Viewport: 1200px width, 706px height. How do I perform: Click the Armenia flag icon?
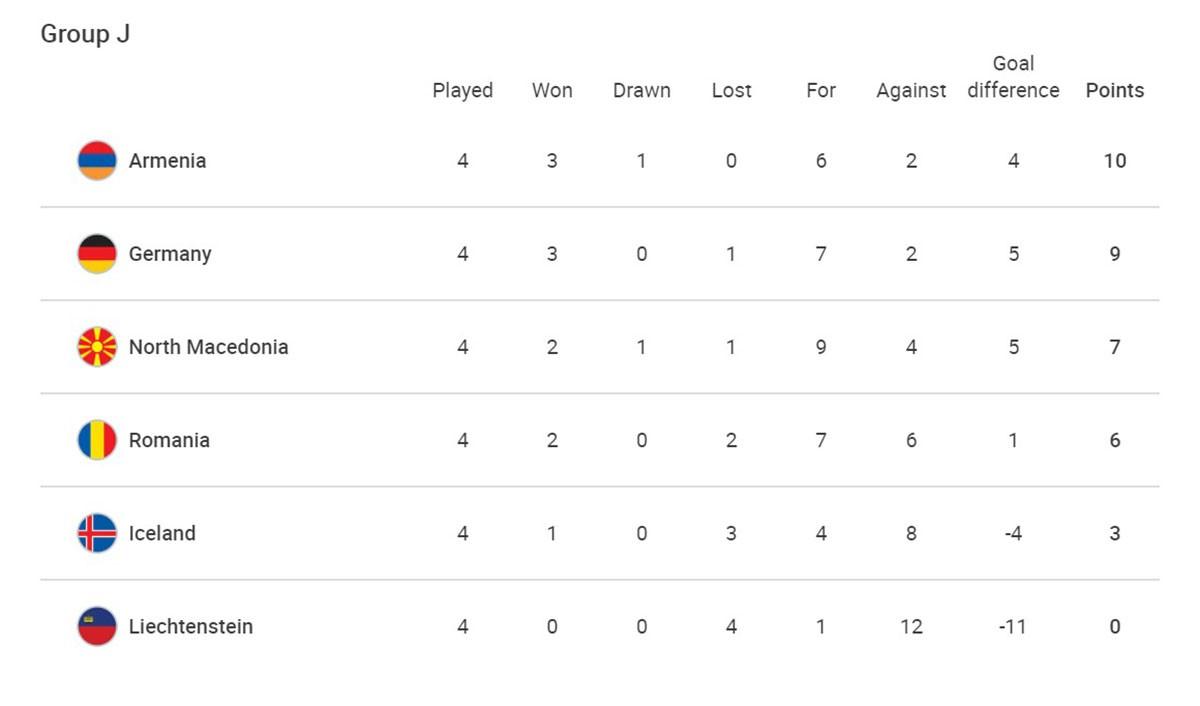[97, 160]
